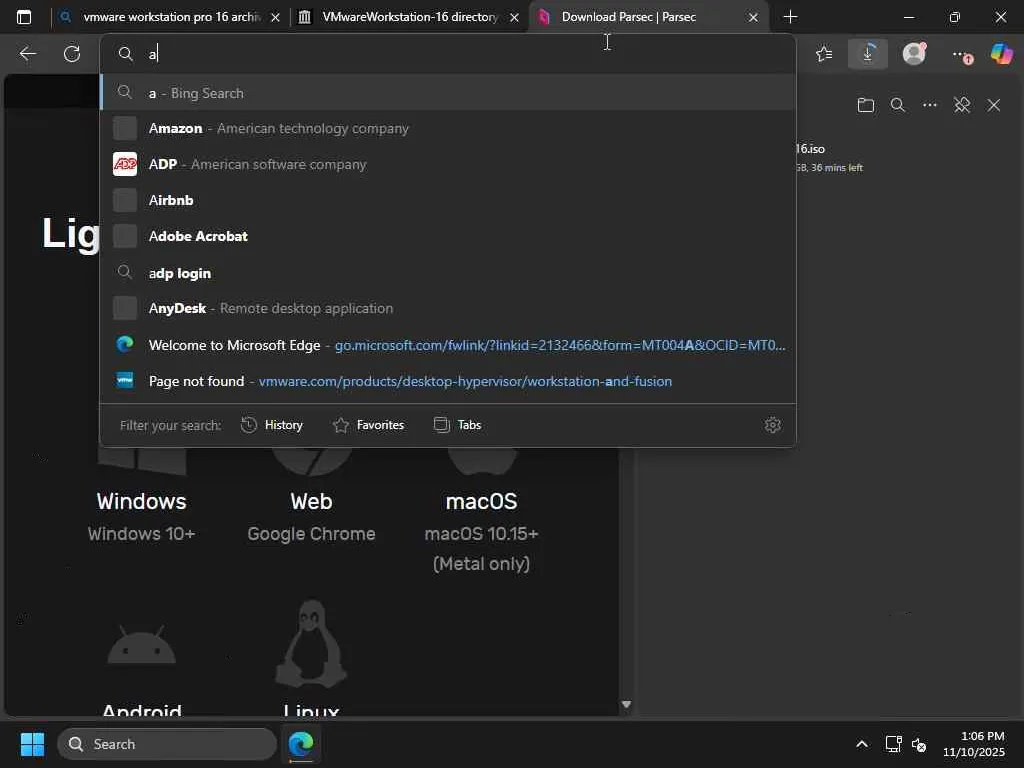
Task: Open the clock and date flyout
Action: [974, 744]
